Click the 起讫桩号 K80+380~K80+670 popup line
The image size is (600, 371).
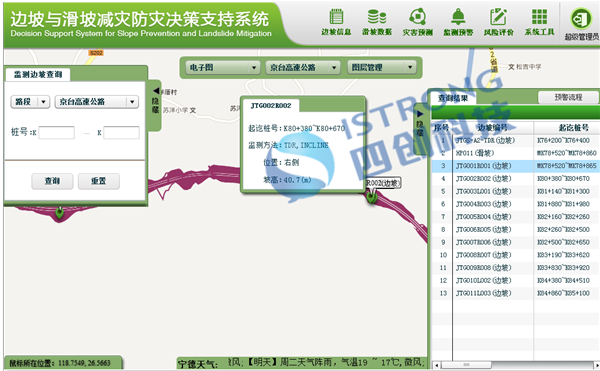point(297,128)
